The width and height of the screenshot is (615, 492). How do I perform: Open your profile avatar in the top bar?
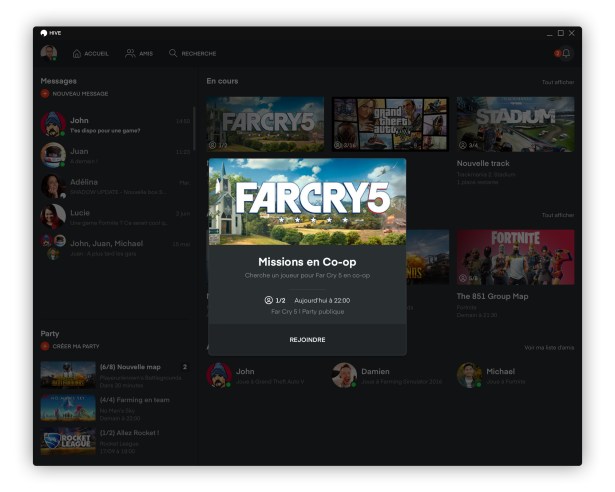coord(49,53)
